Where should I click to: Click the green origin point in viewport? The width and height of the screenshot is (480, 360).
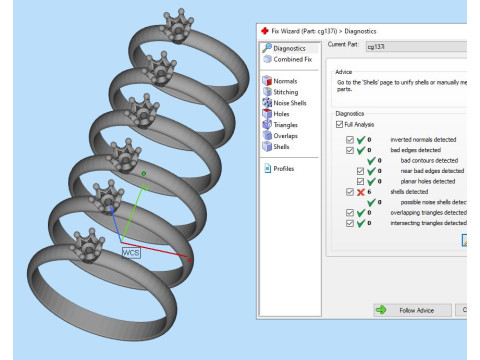click(144, 173)
